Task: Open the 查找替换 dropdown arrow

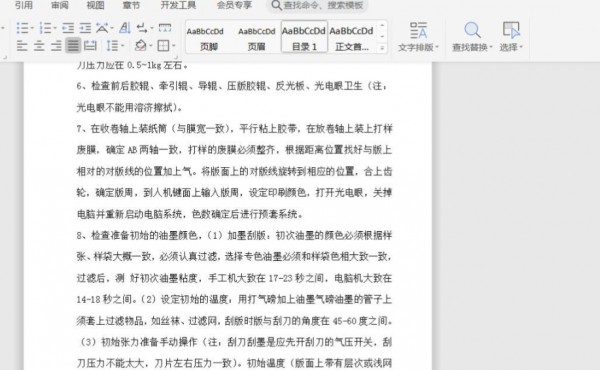Action: click(491, 47)
